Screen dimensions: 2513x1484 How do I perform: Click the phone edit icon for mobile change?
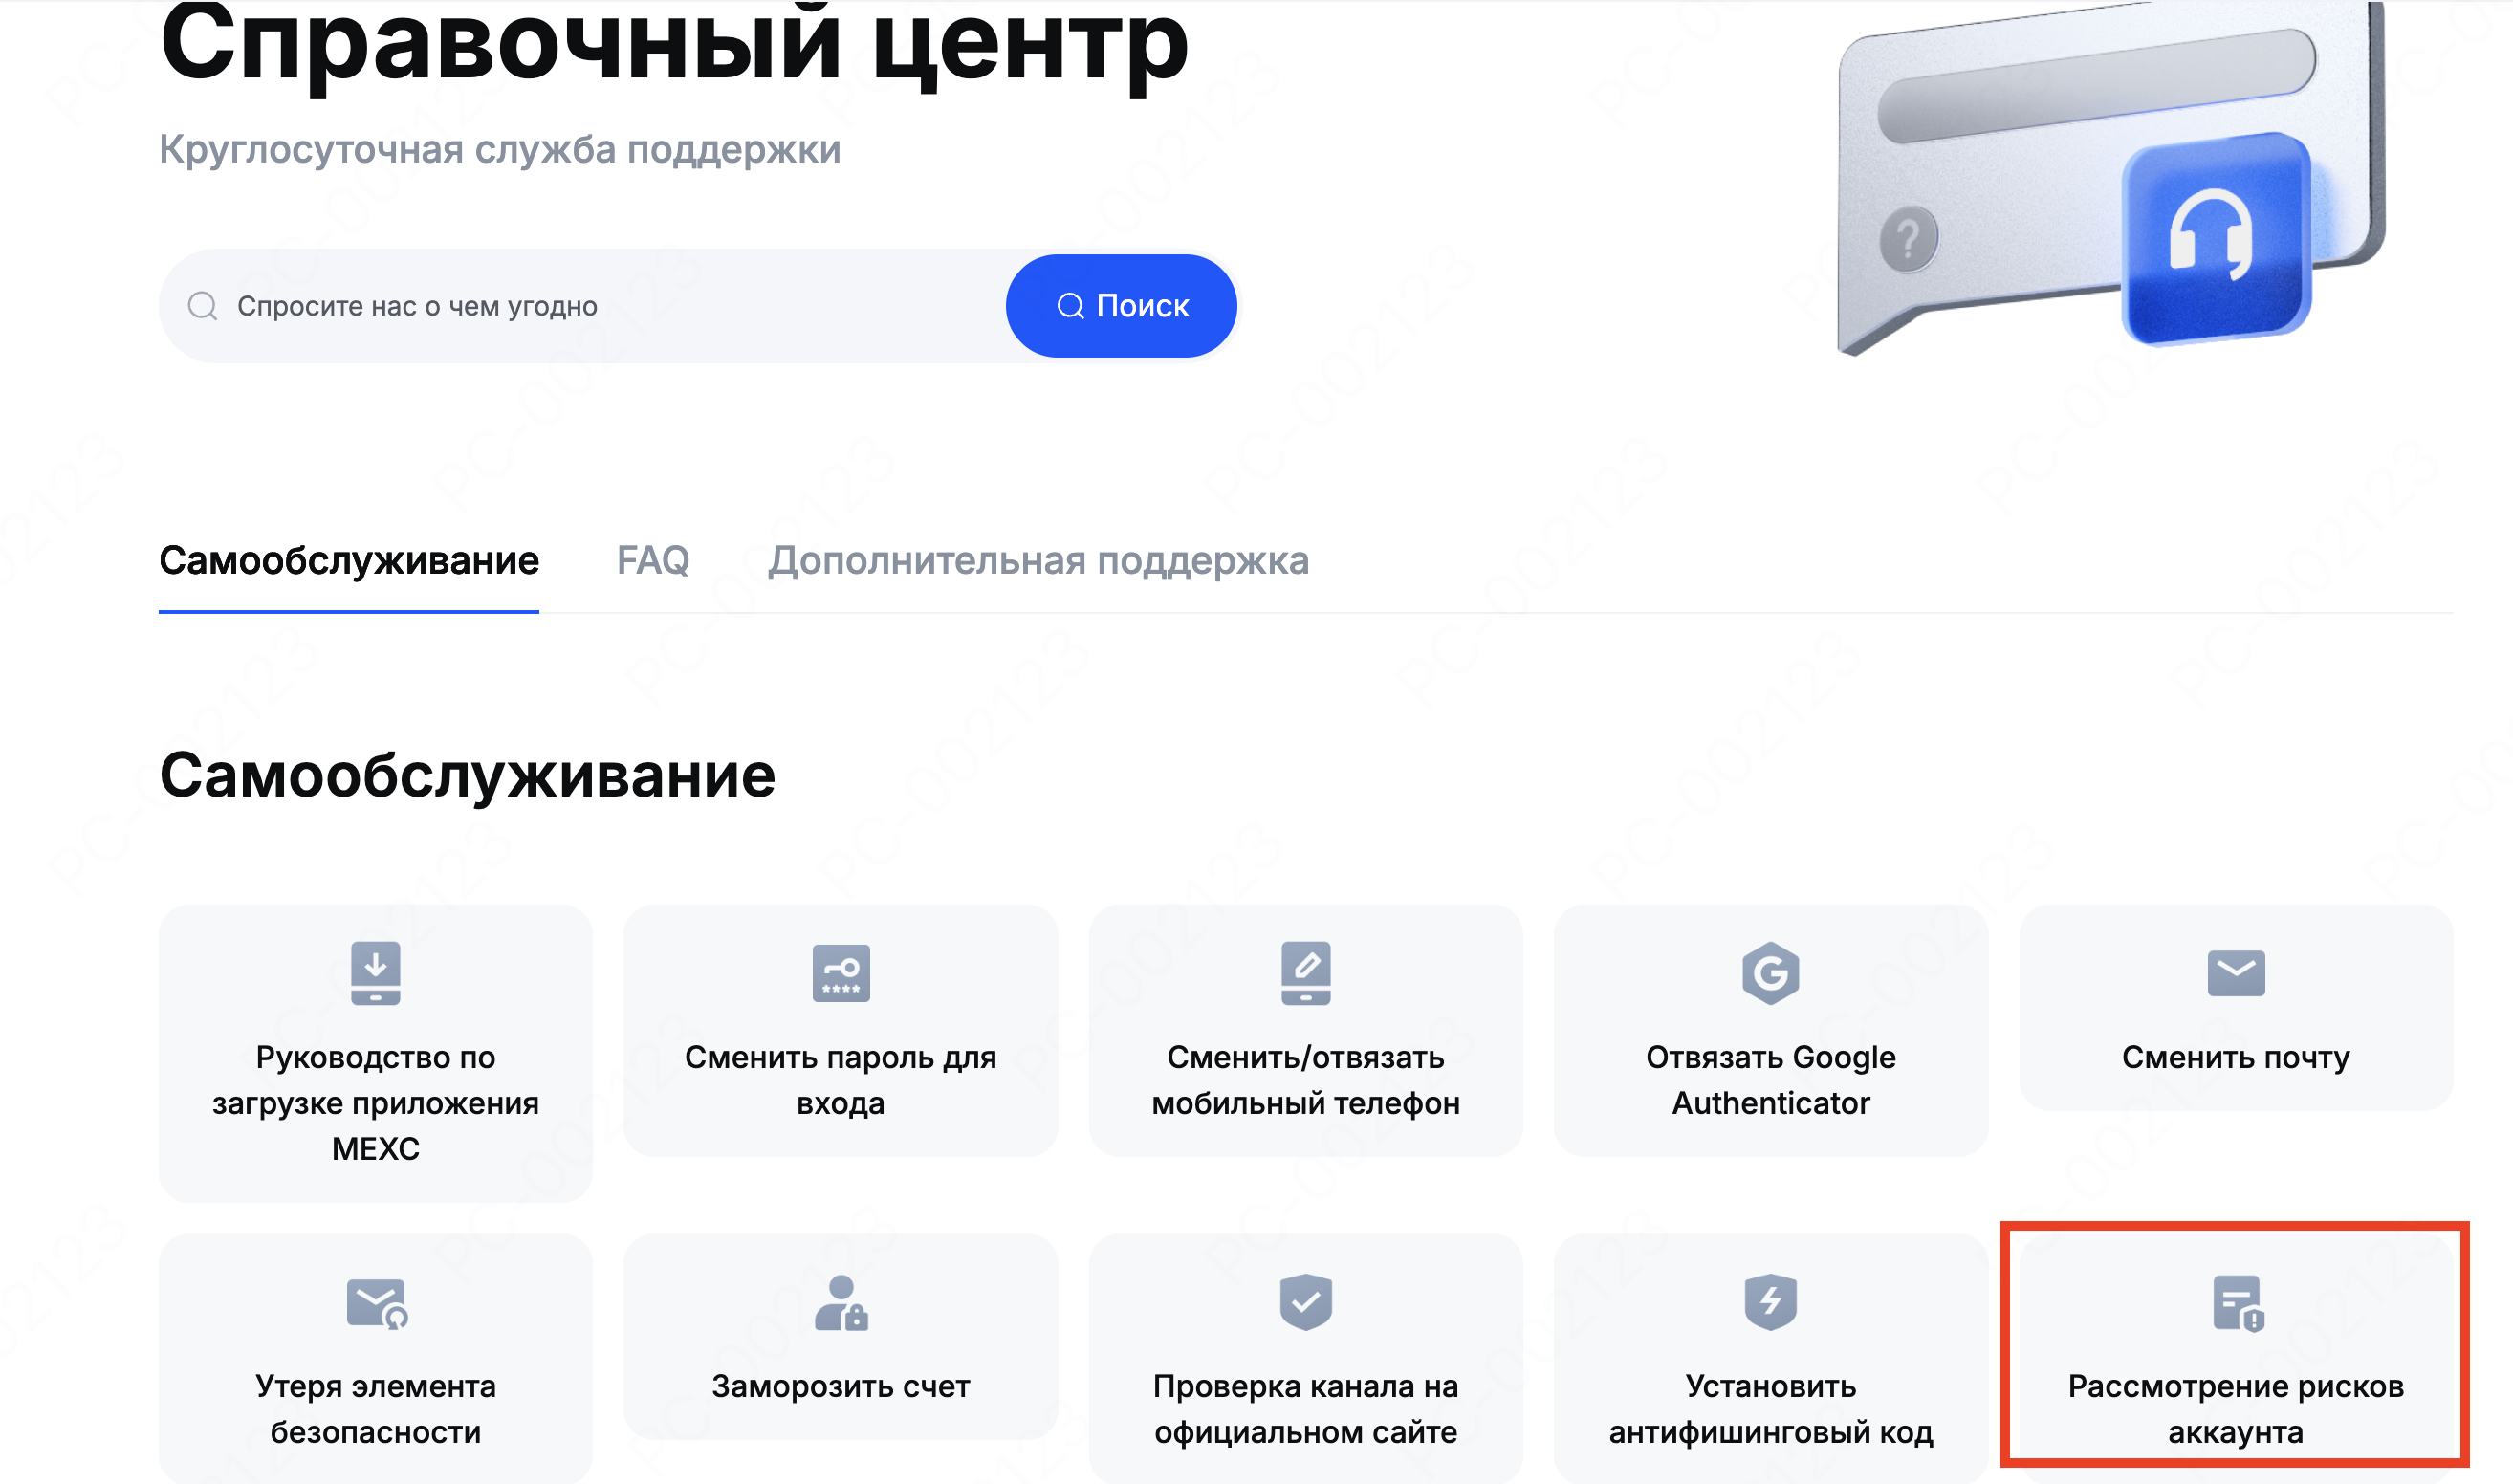point(1305,972)
